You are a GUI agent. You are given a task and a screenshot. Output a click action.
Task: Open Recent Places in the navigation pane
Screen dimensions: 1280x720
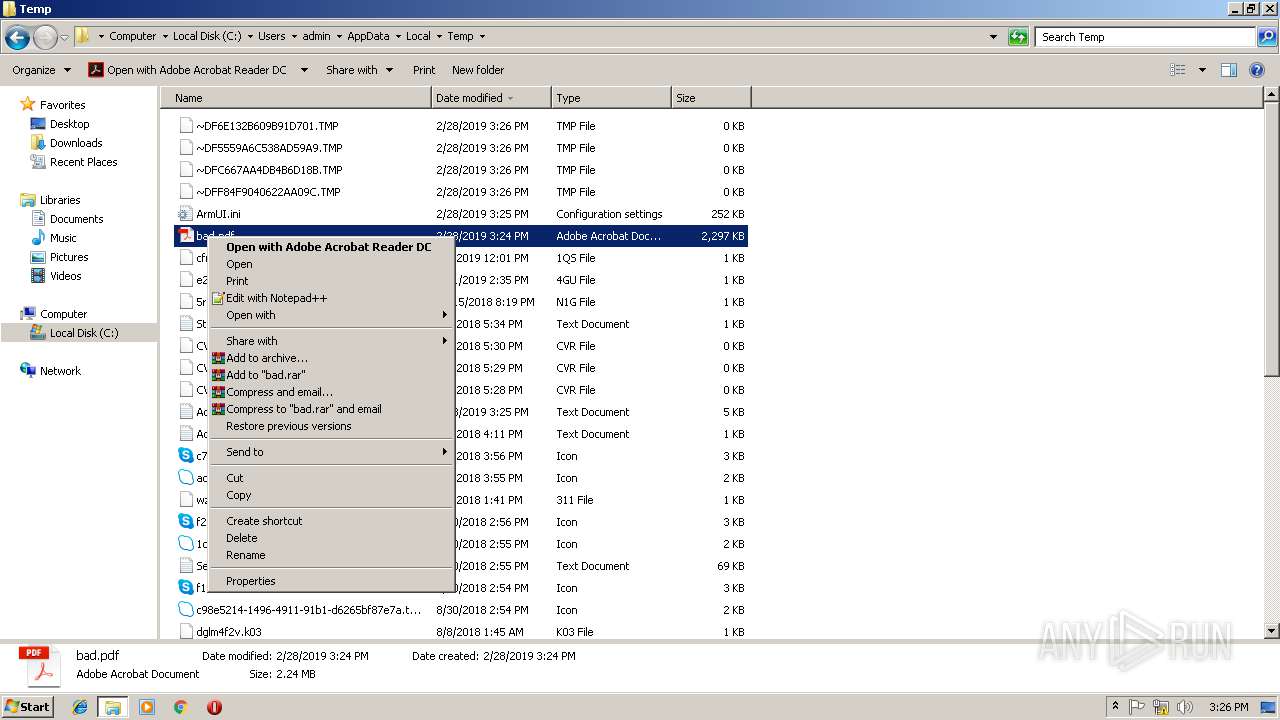pyautogui.click(x=83, y=162)
